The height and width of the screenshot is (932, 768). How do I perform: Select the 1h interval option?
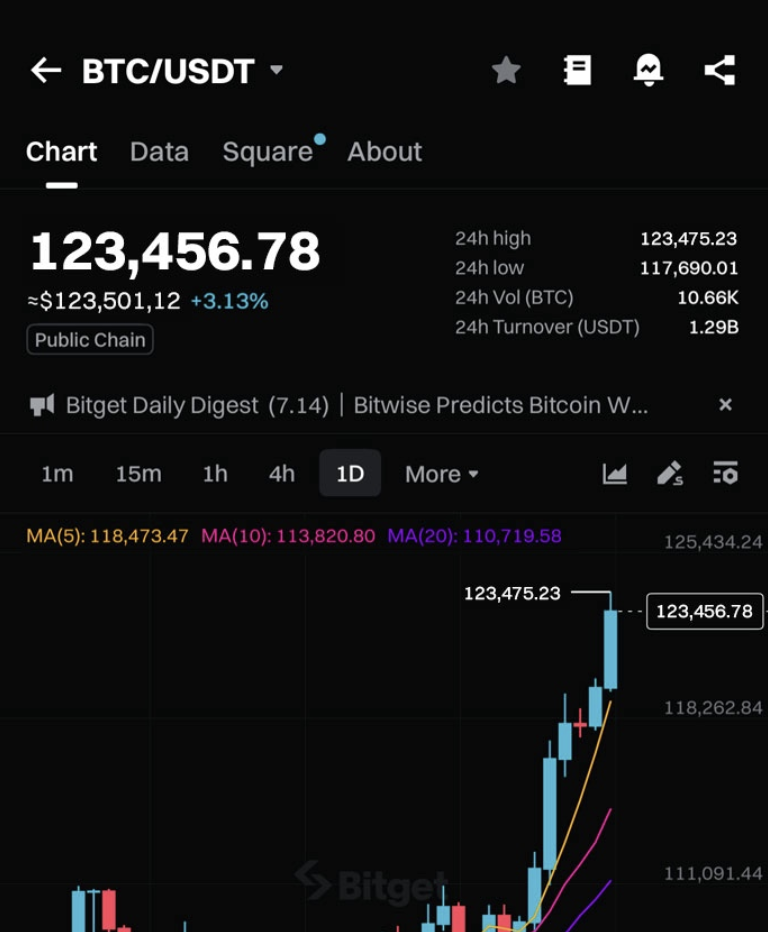click(215, 474)
